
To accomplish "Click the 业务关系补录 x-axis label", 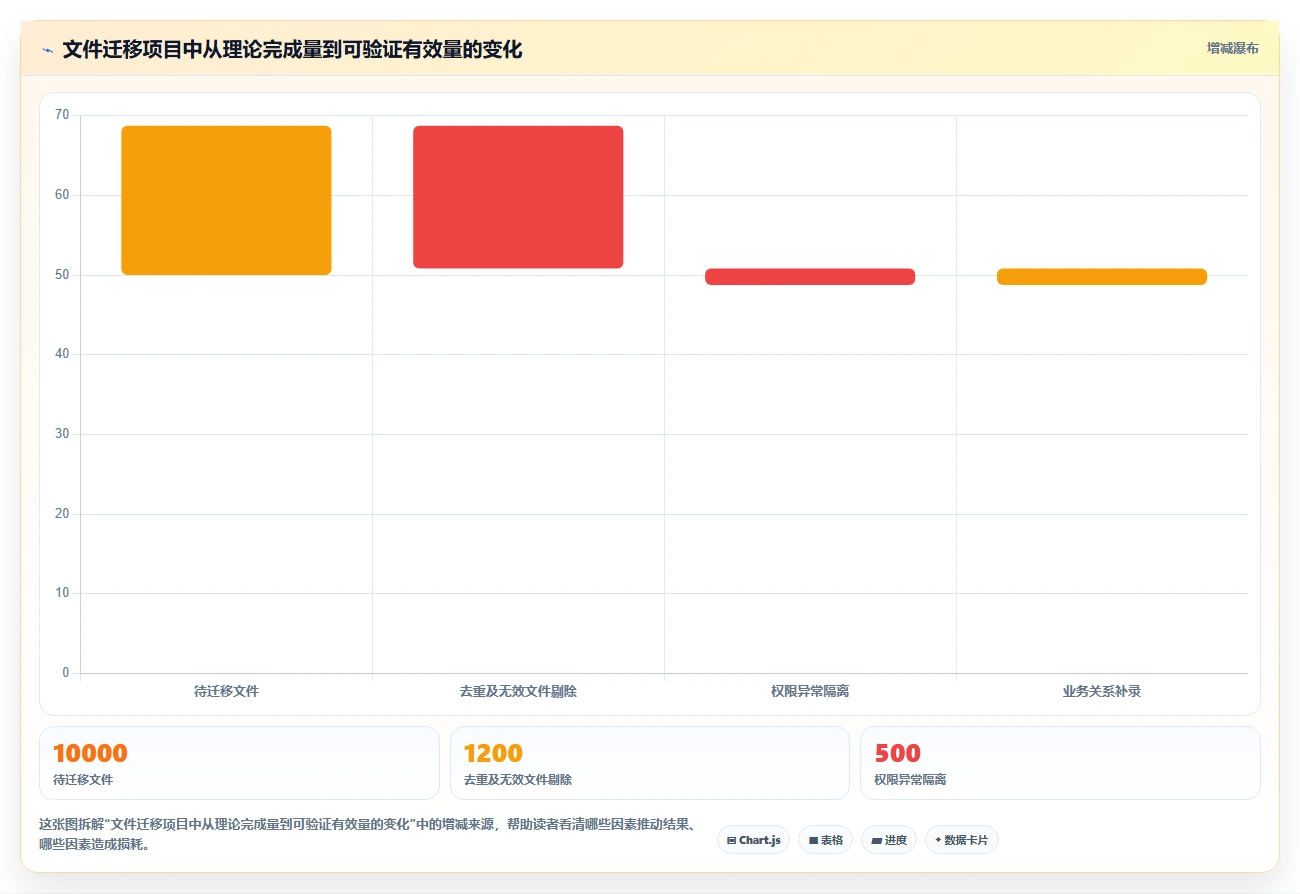I will 1102,691.
